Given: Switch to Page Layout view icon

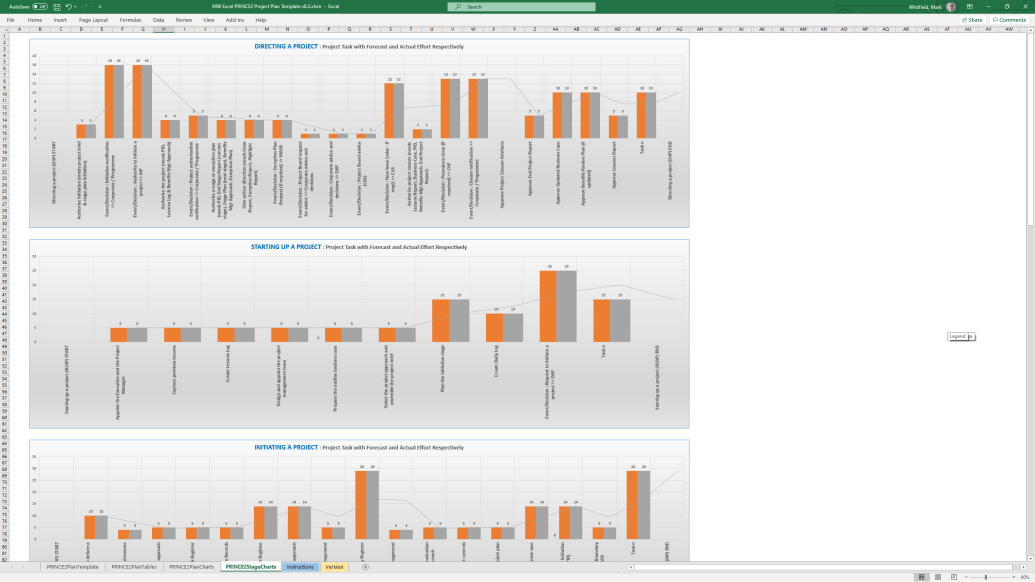Looking at the screenshot, I should pyautogui.click(x=936, y=577).
